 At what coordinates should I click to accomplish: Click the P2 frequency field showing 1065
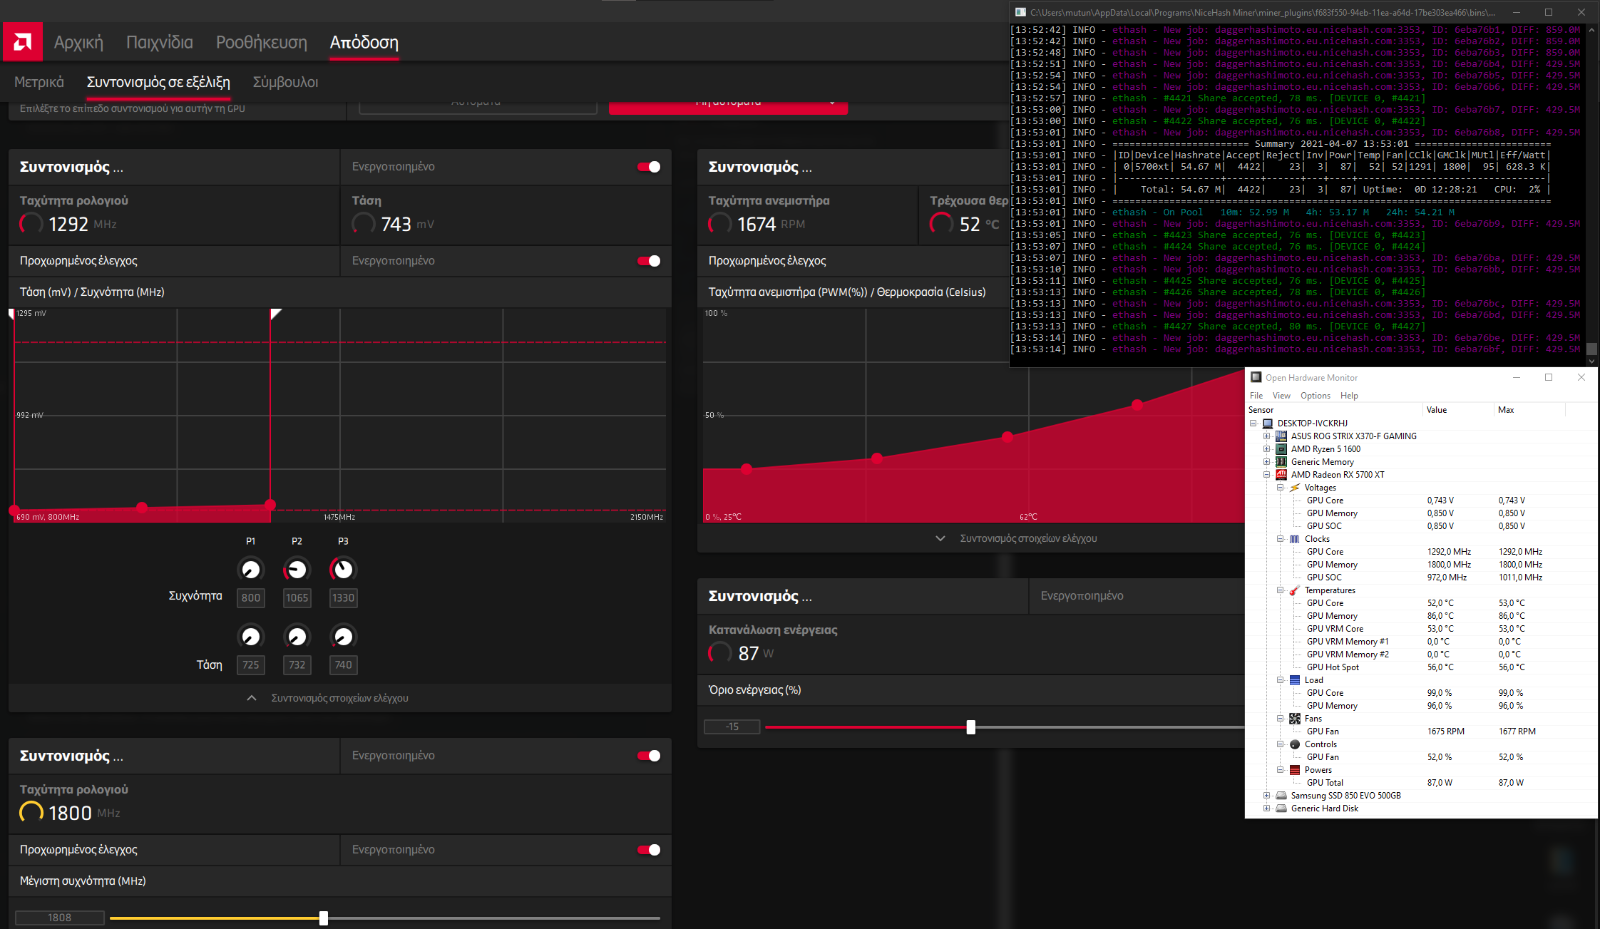point(297,598)
